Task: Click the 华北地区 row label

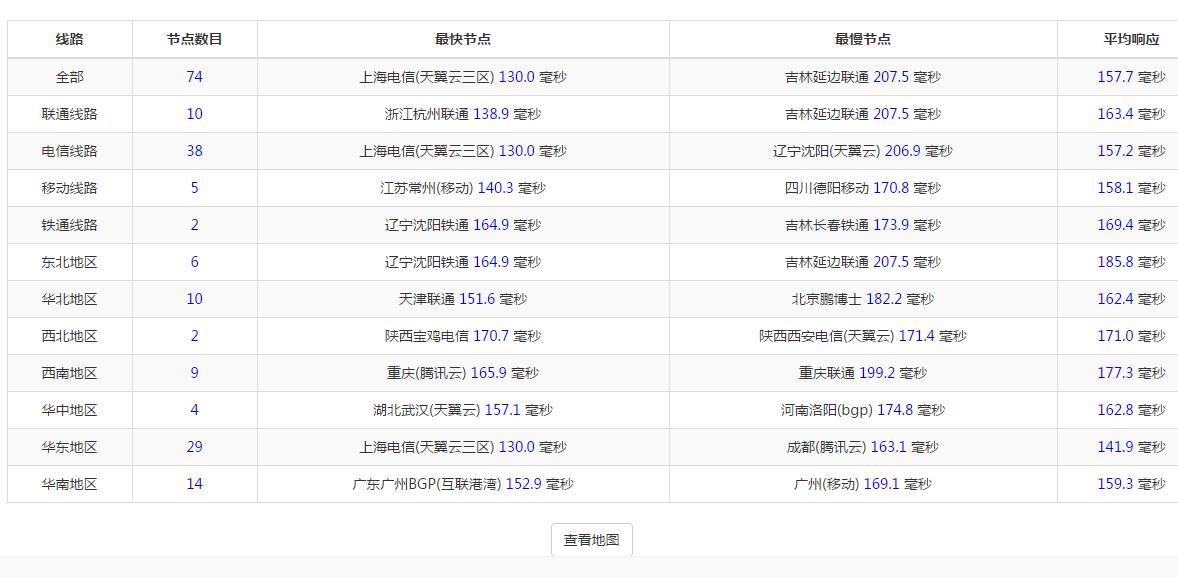Action: pos(70,299)
